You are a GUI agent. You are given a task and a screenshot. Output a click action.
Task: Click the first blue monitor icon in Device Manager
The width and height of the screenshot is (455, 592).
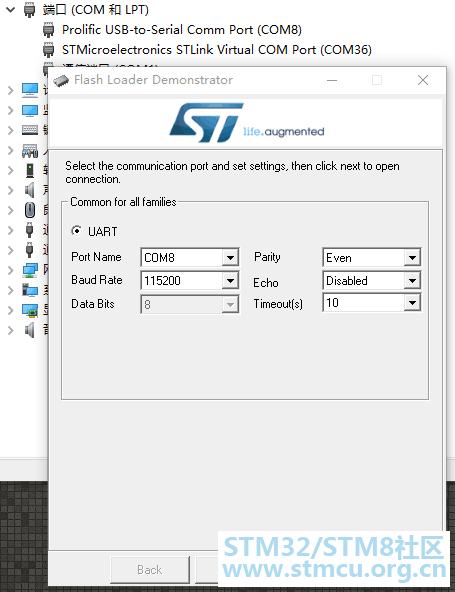[30, 90]
